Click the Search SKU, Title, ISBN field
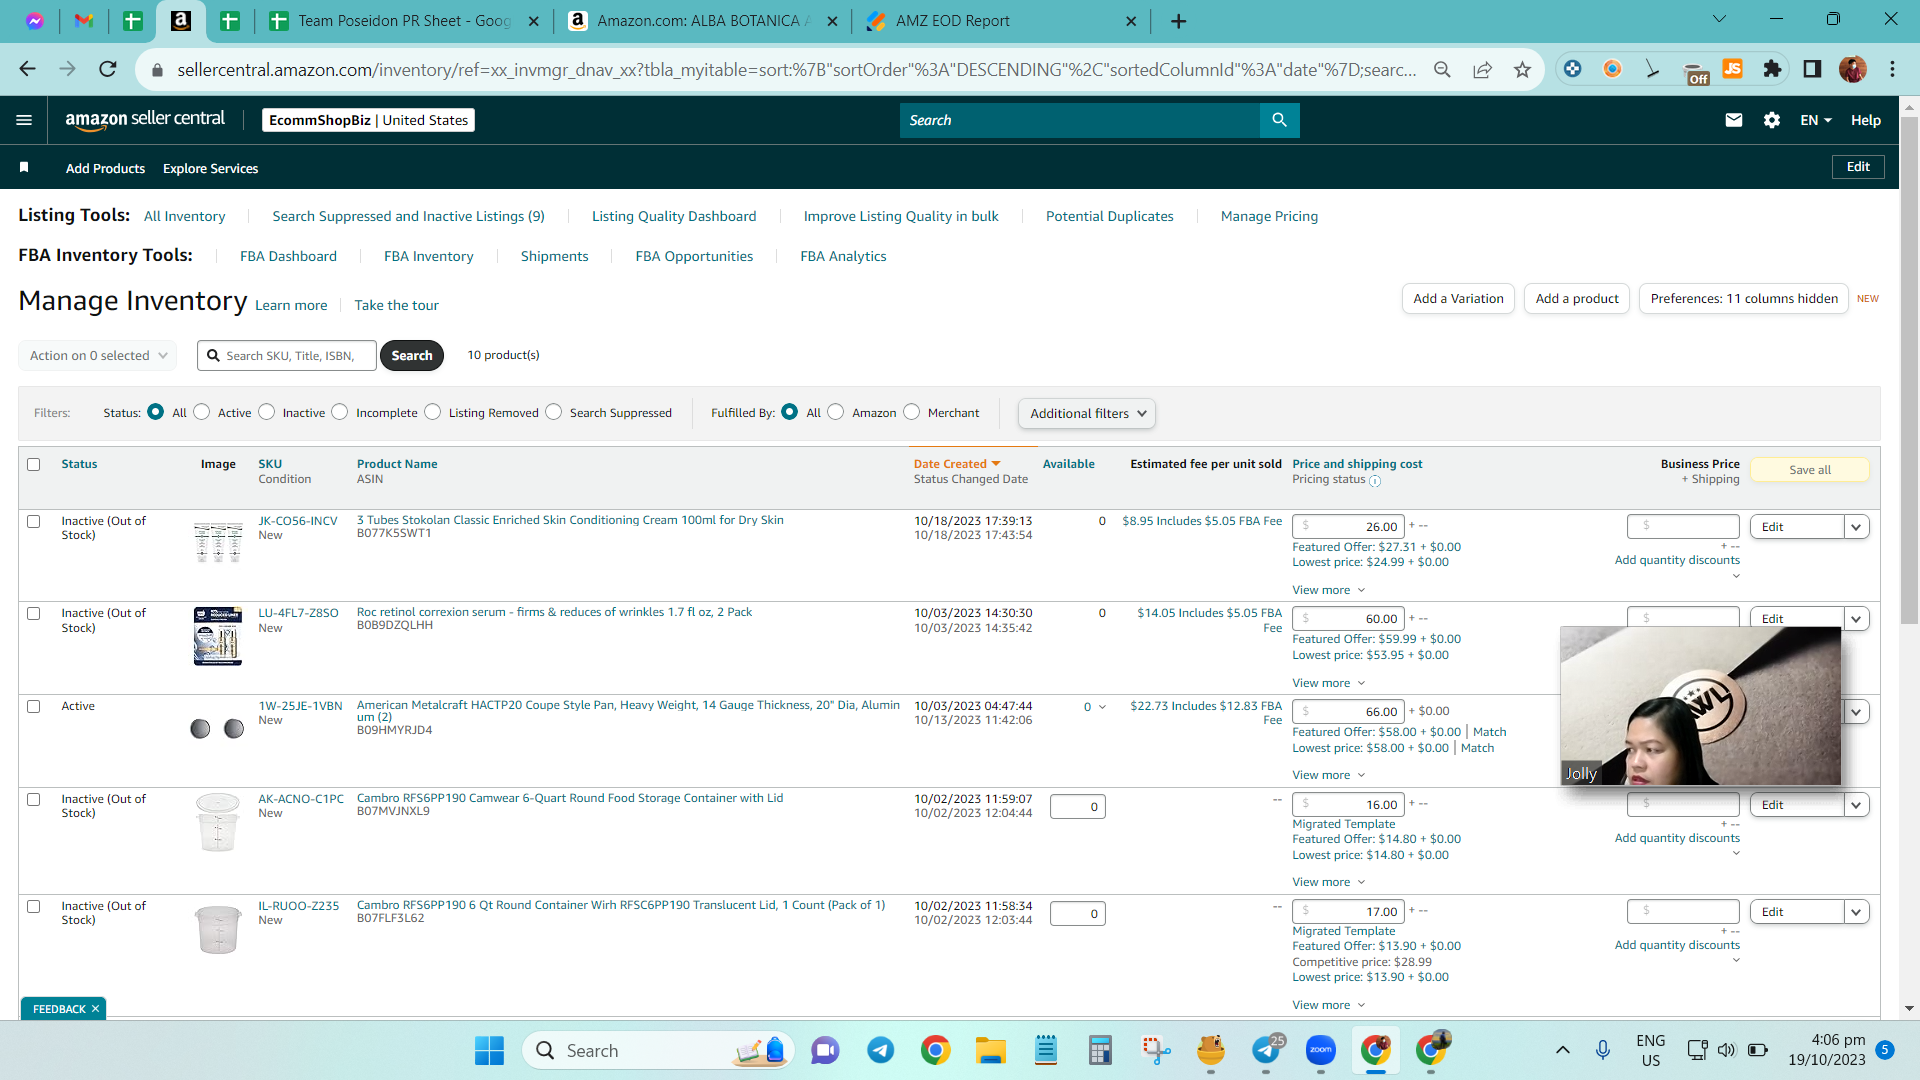 [x=287, y=355]
